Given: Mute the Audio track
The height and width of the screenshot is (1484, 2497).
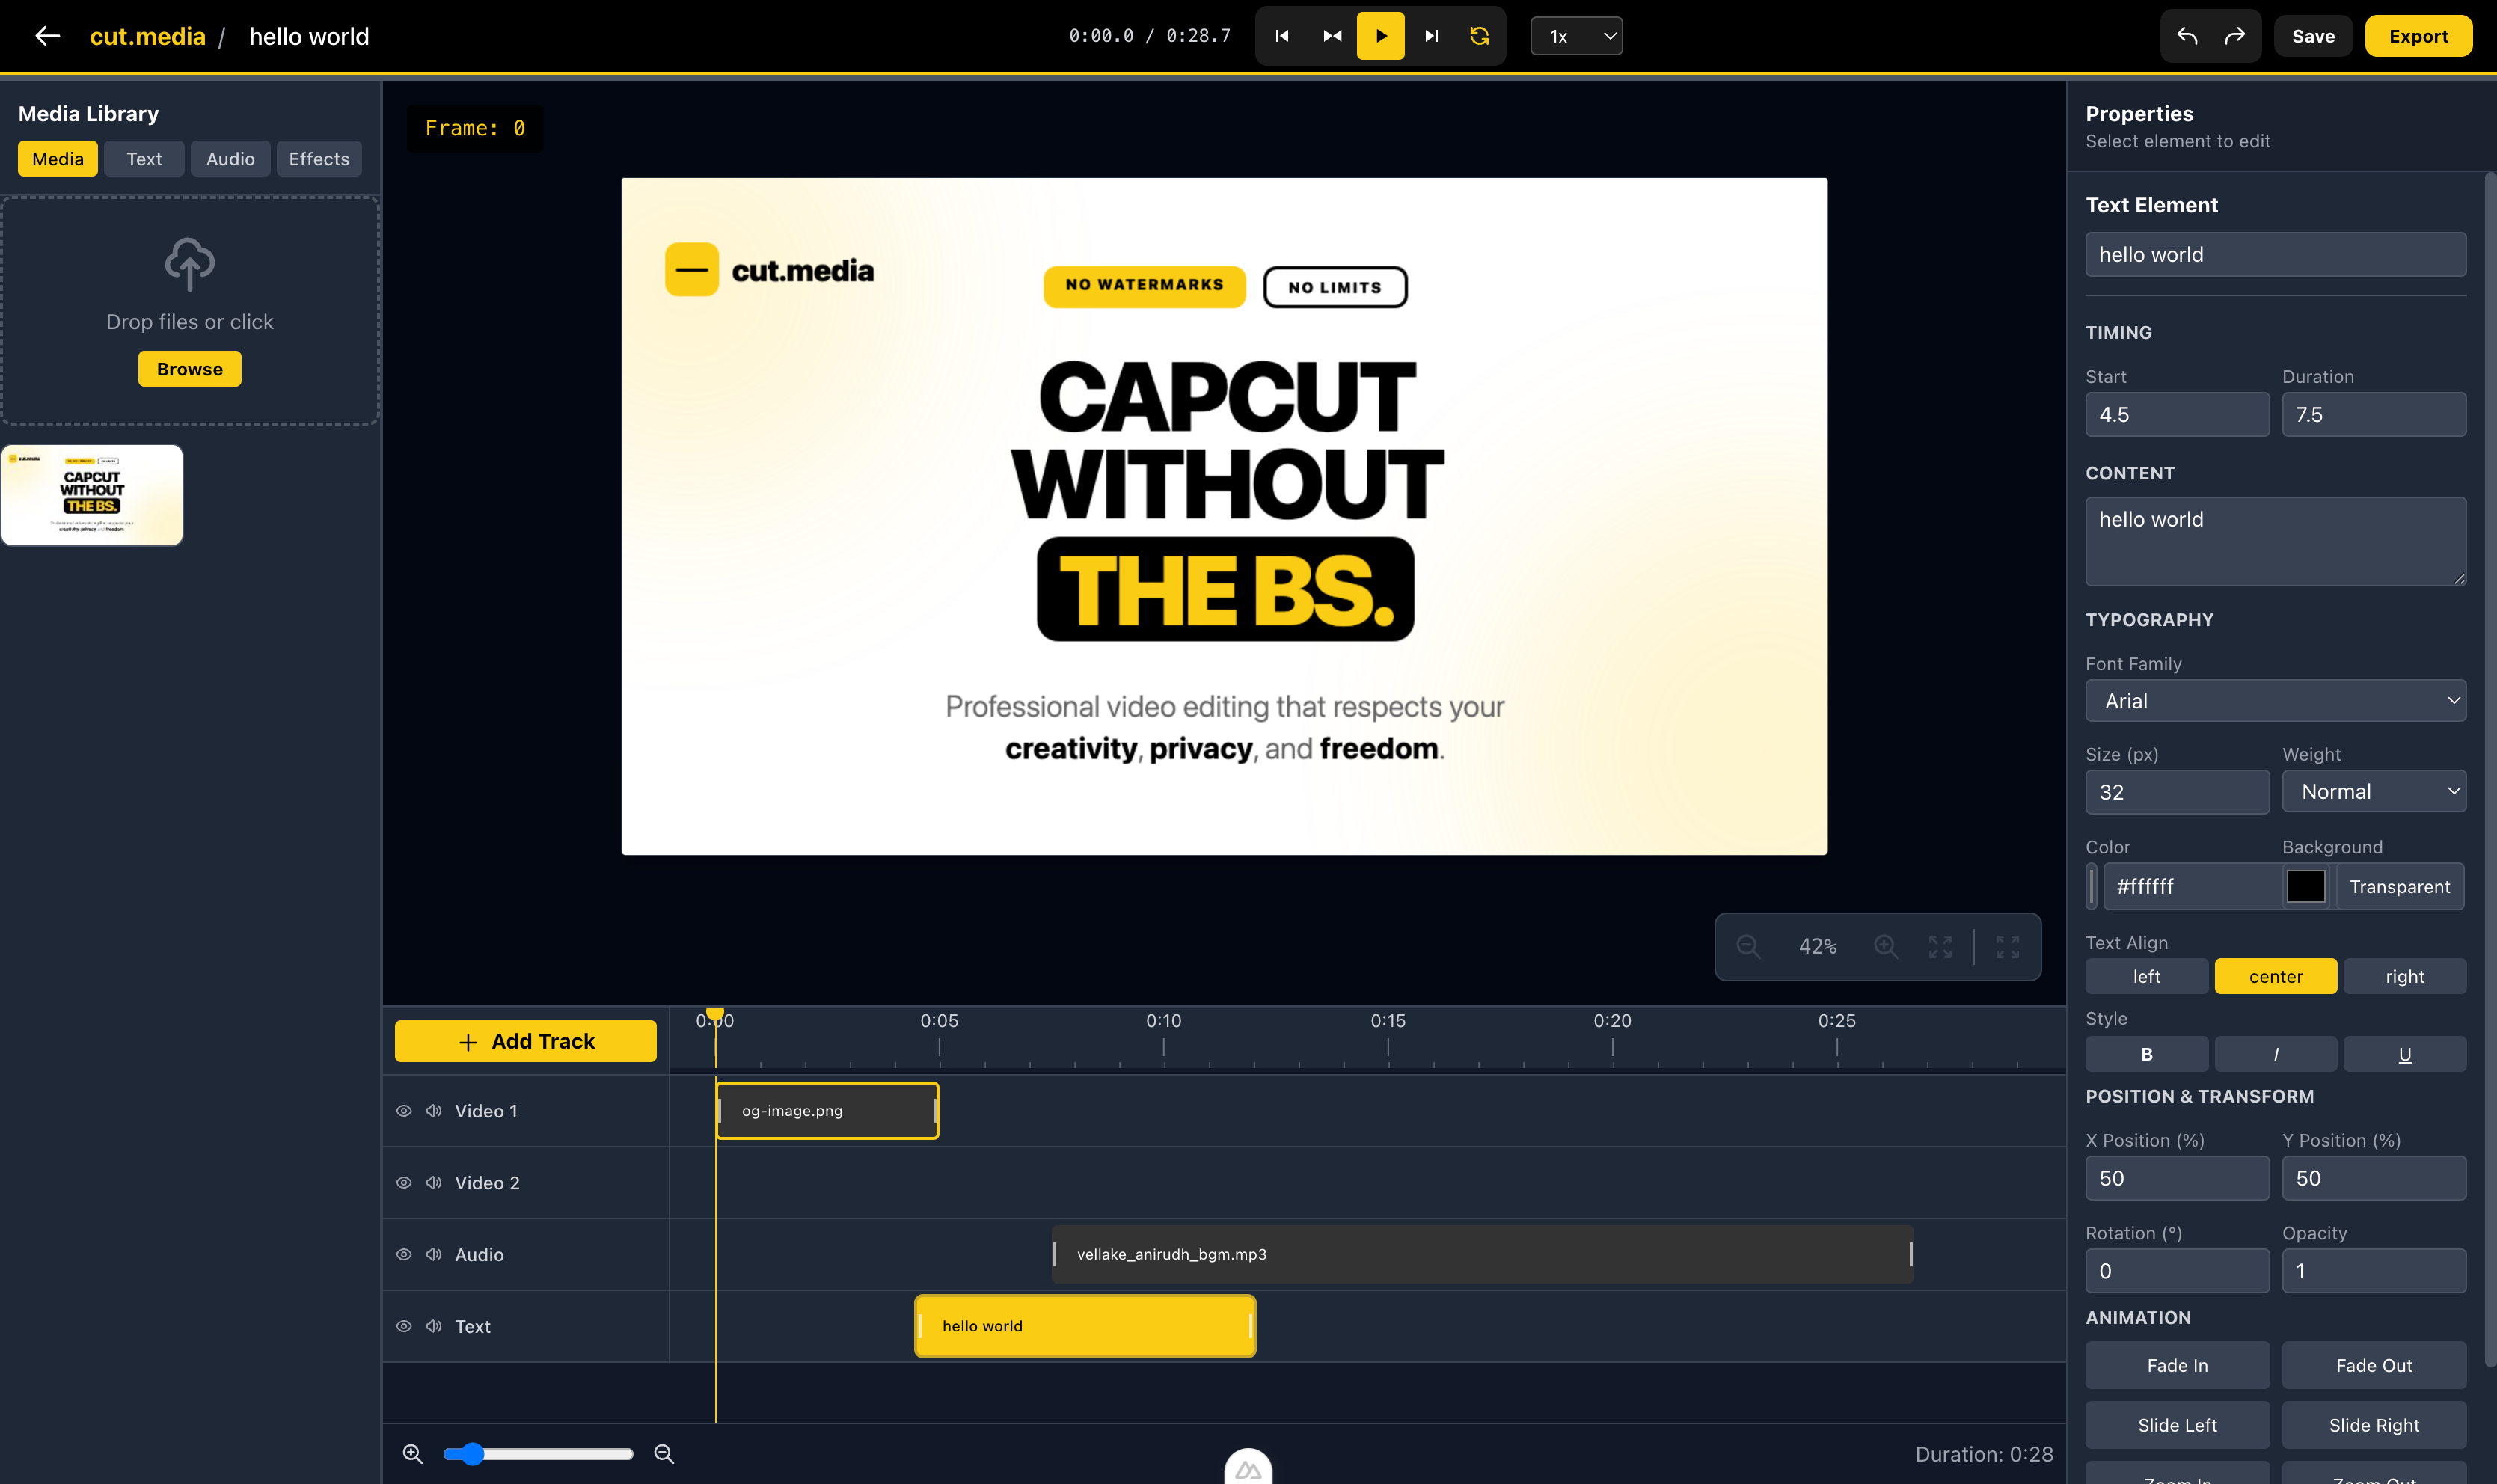Looking at the screenshot, I should 434,1255.
